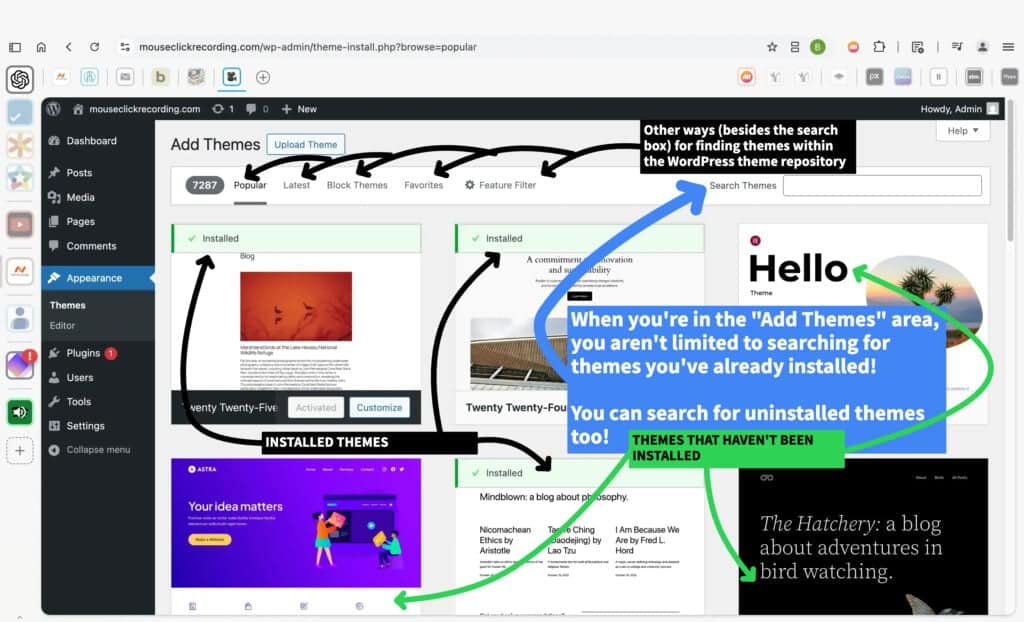Expand the Help dropdown tab
Viewport: 1024px width, 622px height.
click(963, 131)
